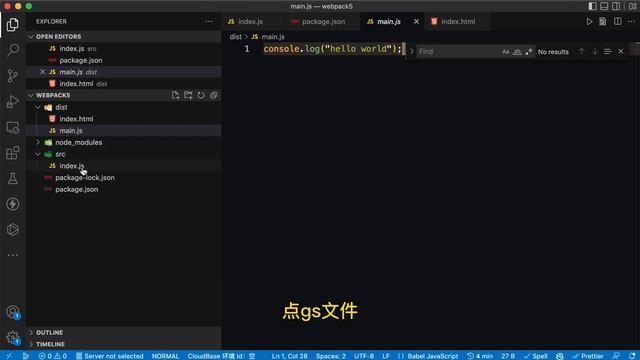Switch to the index.html tab

tap(457, 21)
